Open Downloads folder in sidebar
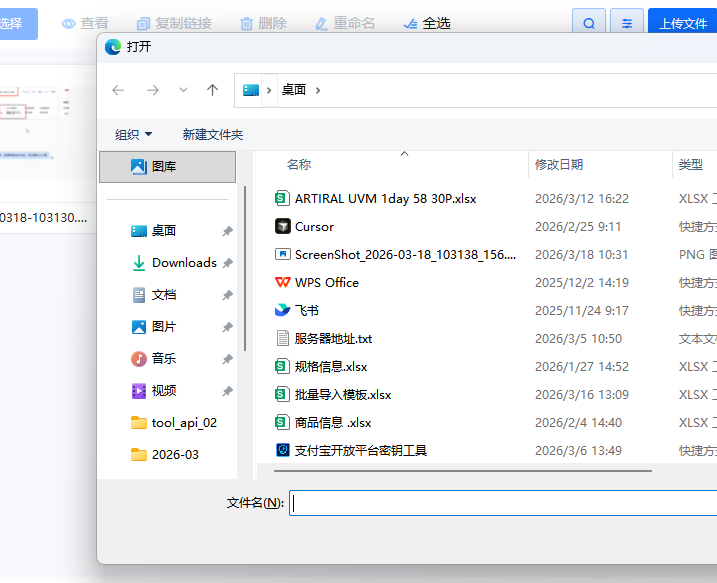The height and width of the screenshot is (583, 717). pos(183,263)
